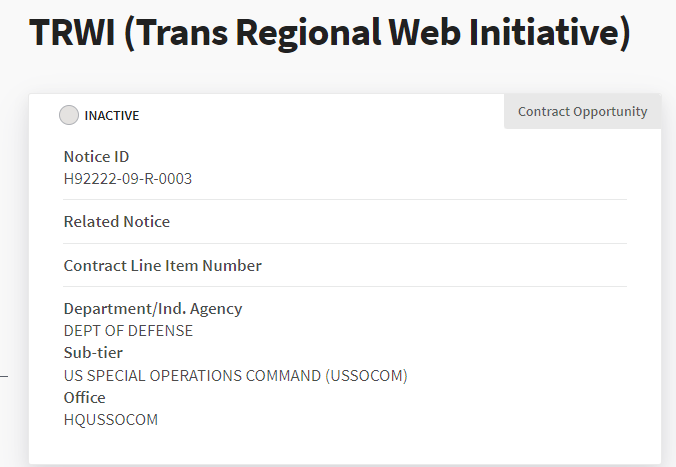Select the notice number H92222-09-R-0003

[127, 179]
